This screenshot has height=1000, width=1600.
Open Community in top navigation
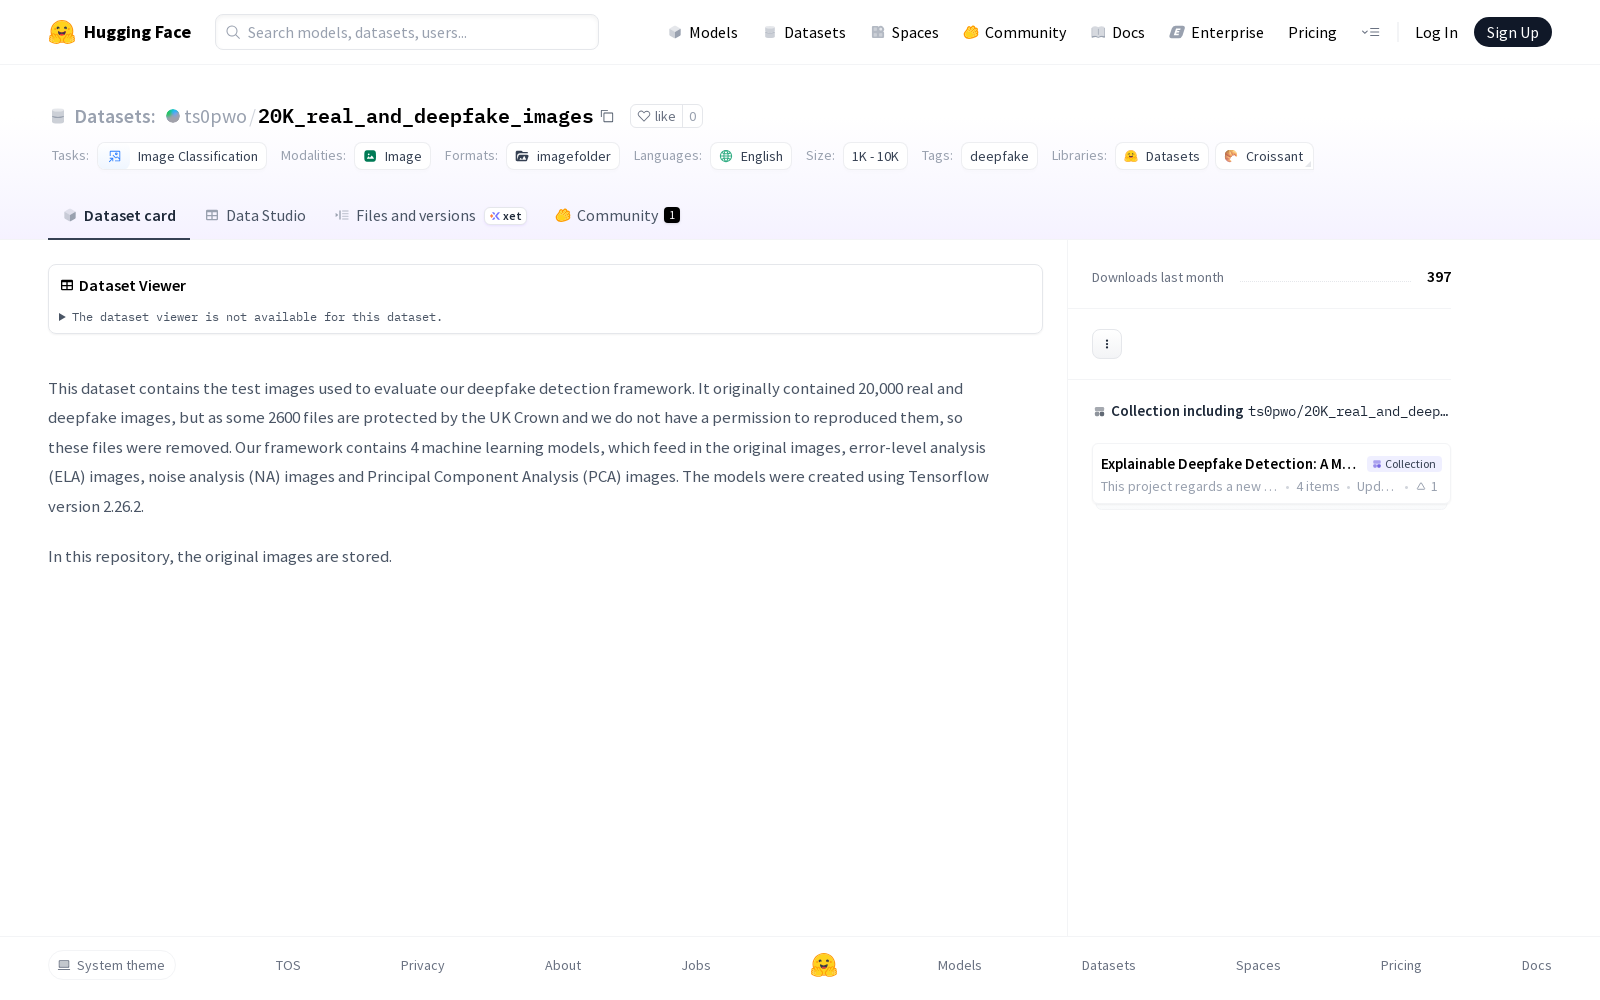tap(1015, 32)
